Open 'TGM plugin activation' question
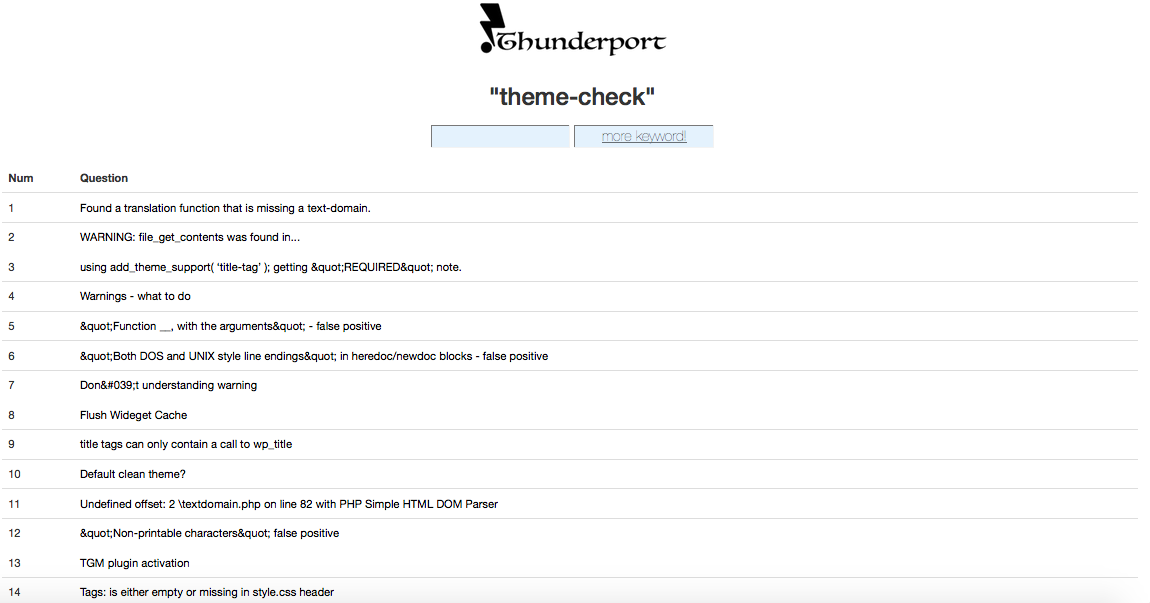1150x603 pixels. pyautogui.click(x=134, y=563)
